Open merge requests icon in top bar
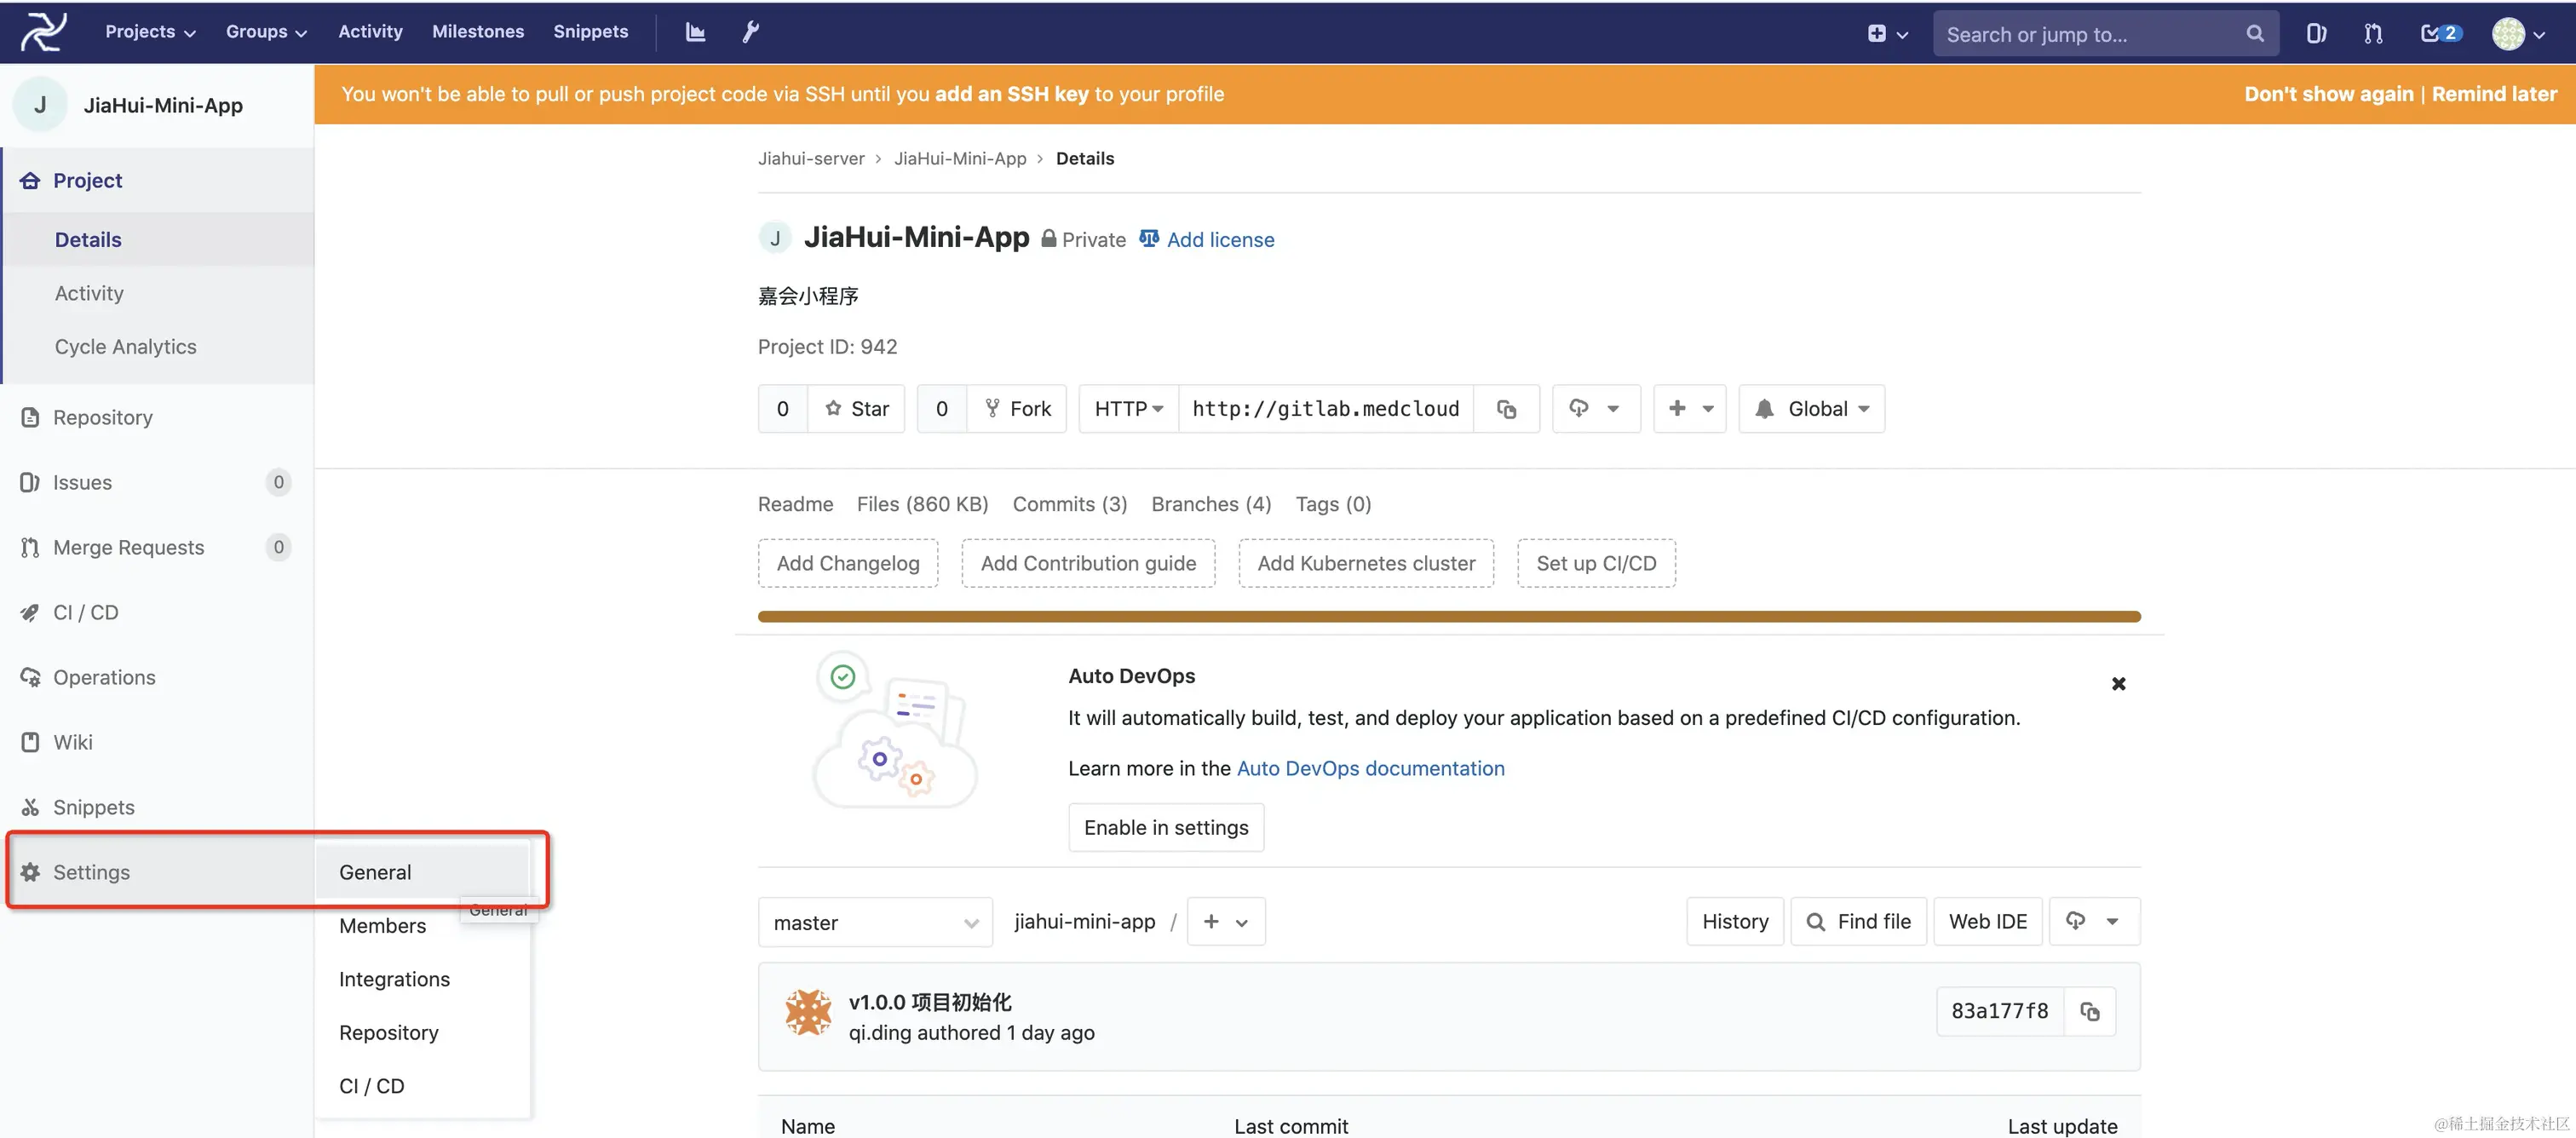This screenshot has width=2576, height=1138. pyautogui.click(x=2373, y=33)
